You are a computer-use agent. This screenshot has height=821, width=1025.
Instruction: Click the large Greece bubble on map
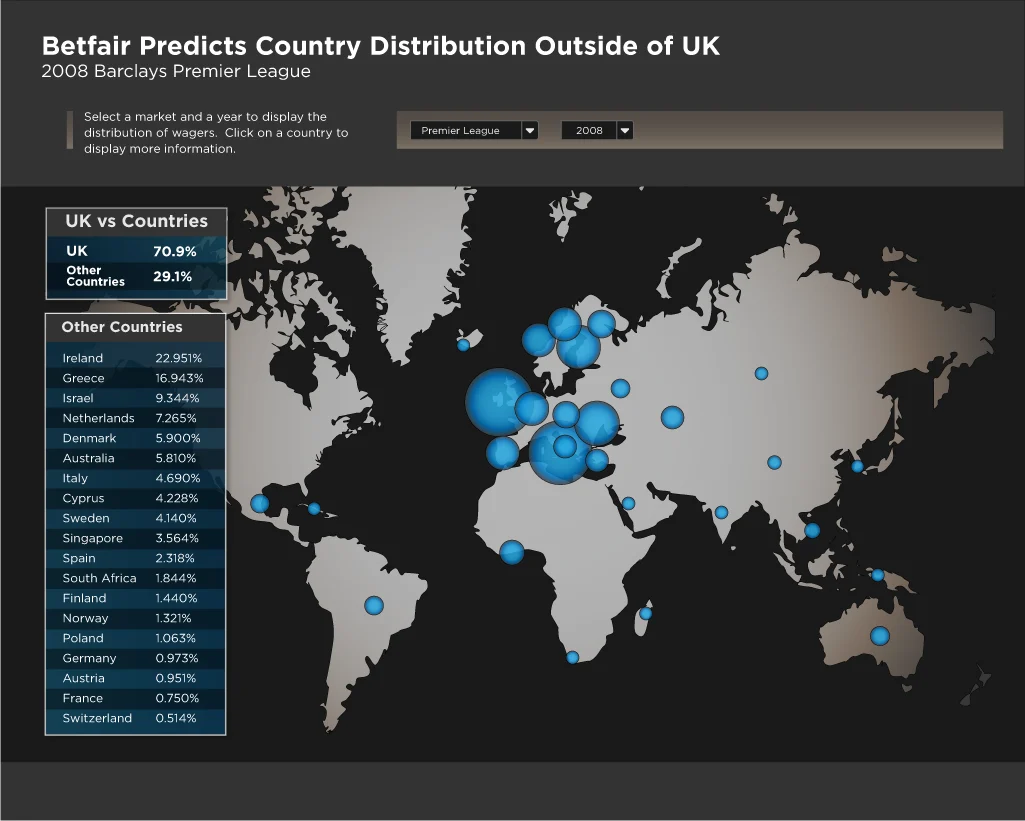pos(560,453)
